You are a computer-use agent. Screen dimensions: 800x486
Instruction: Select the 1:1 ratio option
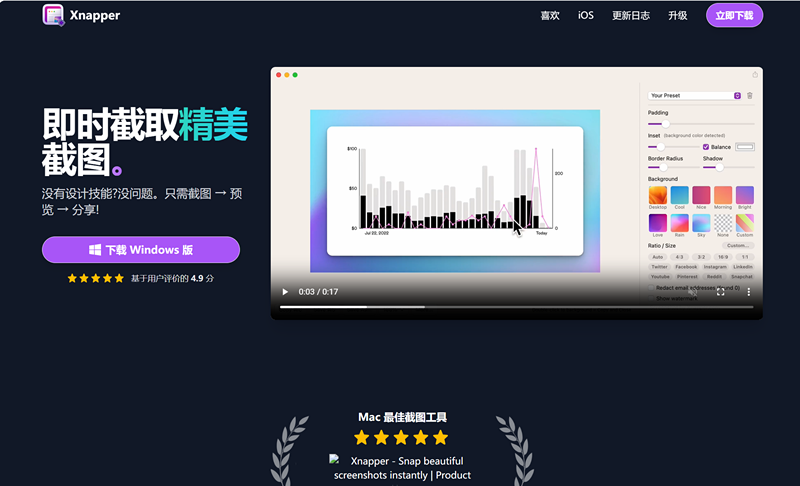(x=745, y=257)
